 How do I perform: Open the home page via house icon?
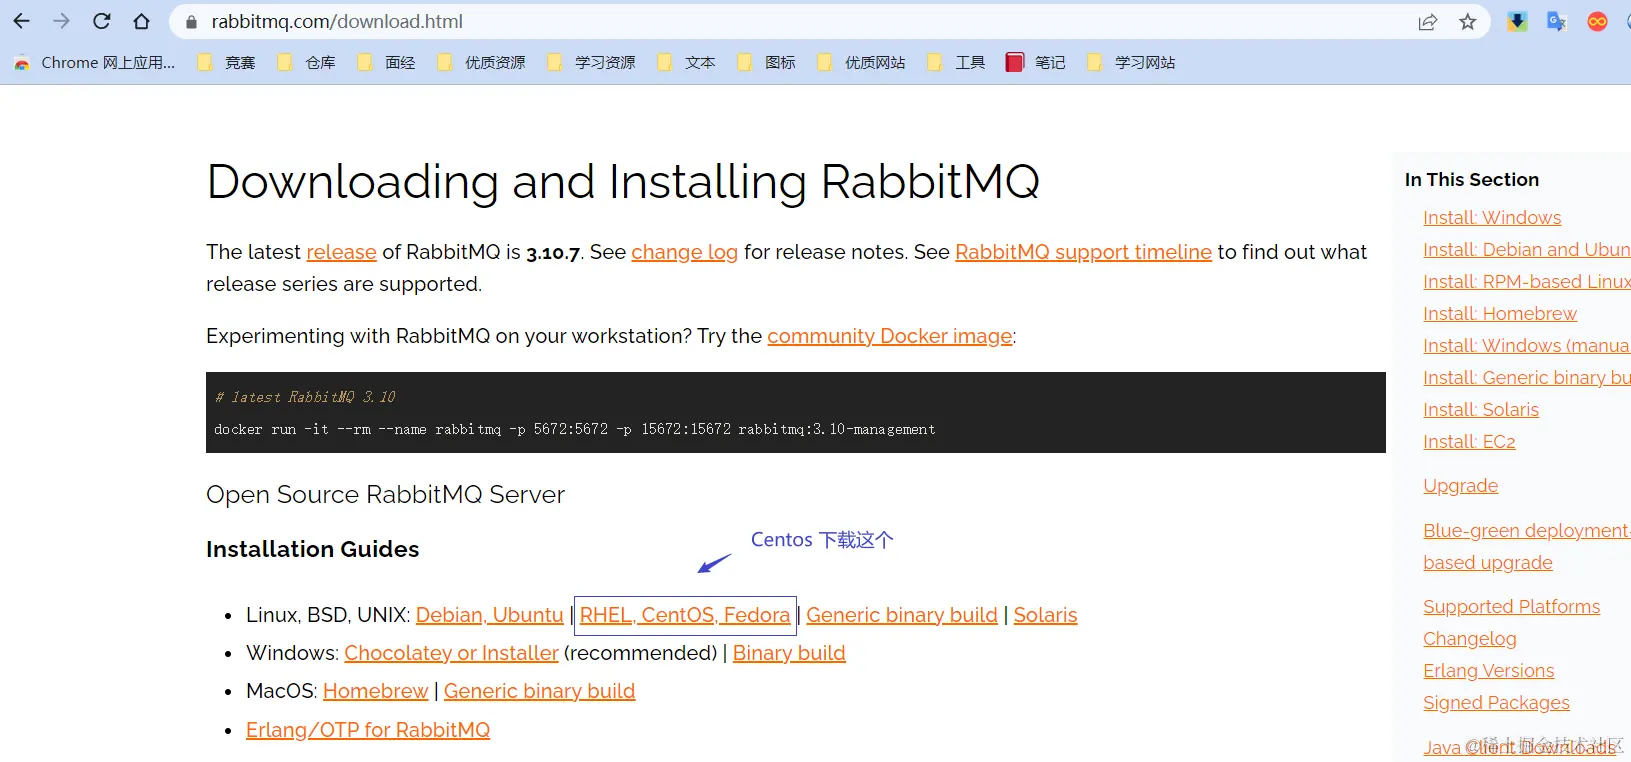141,21
